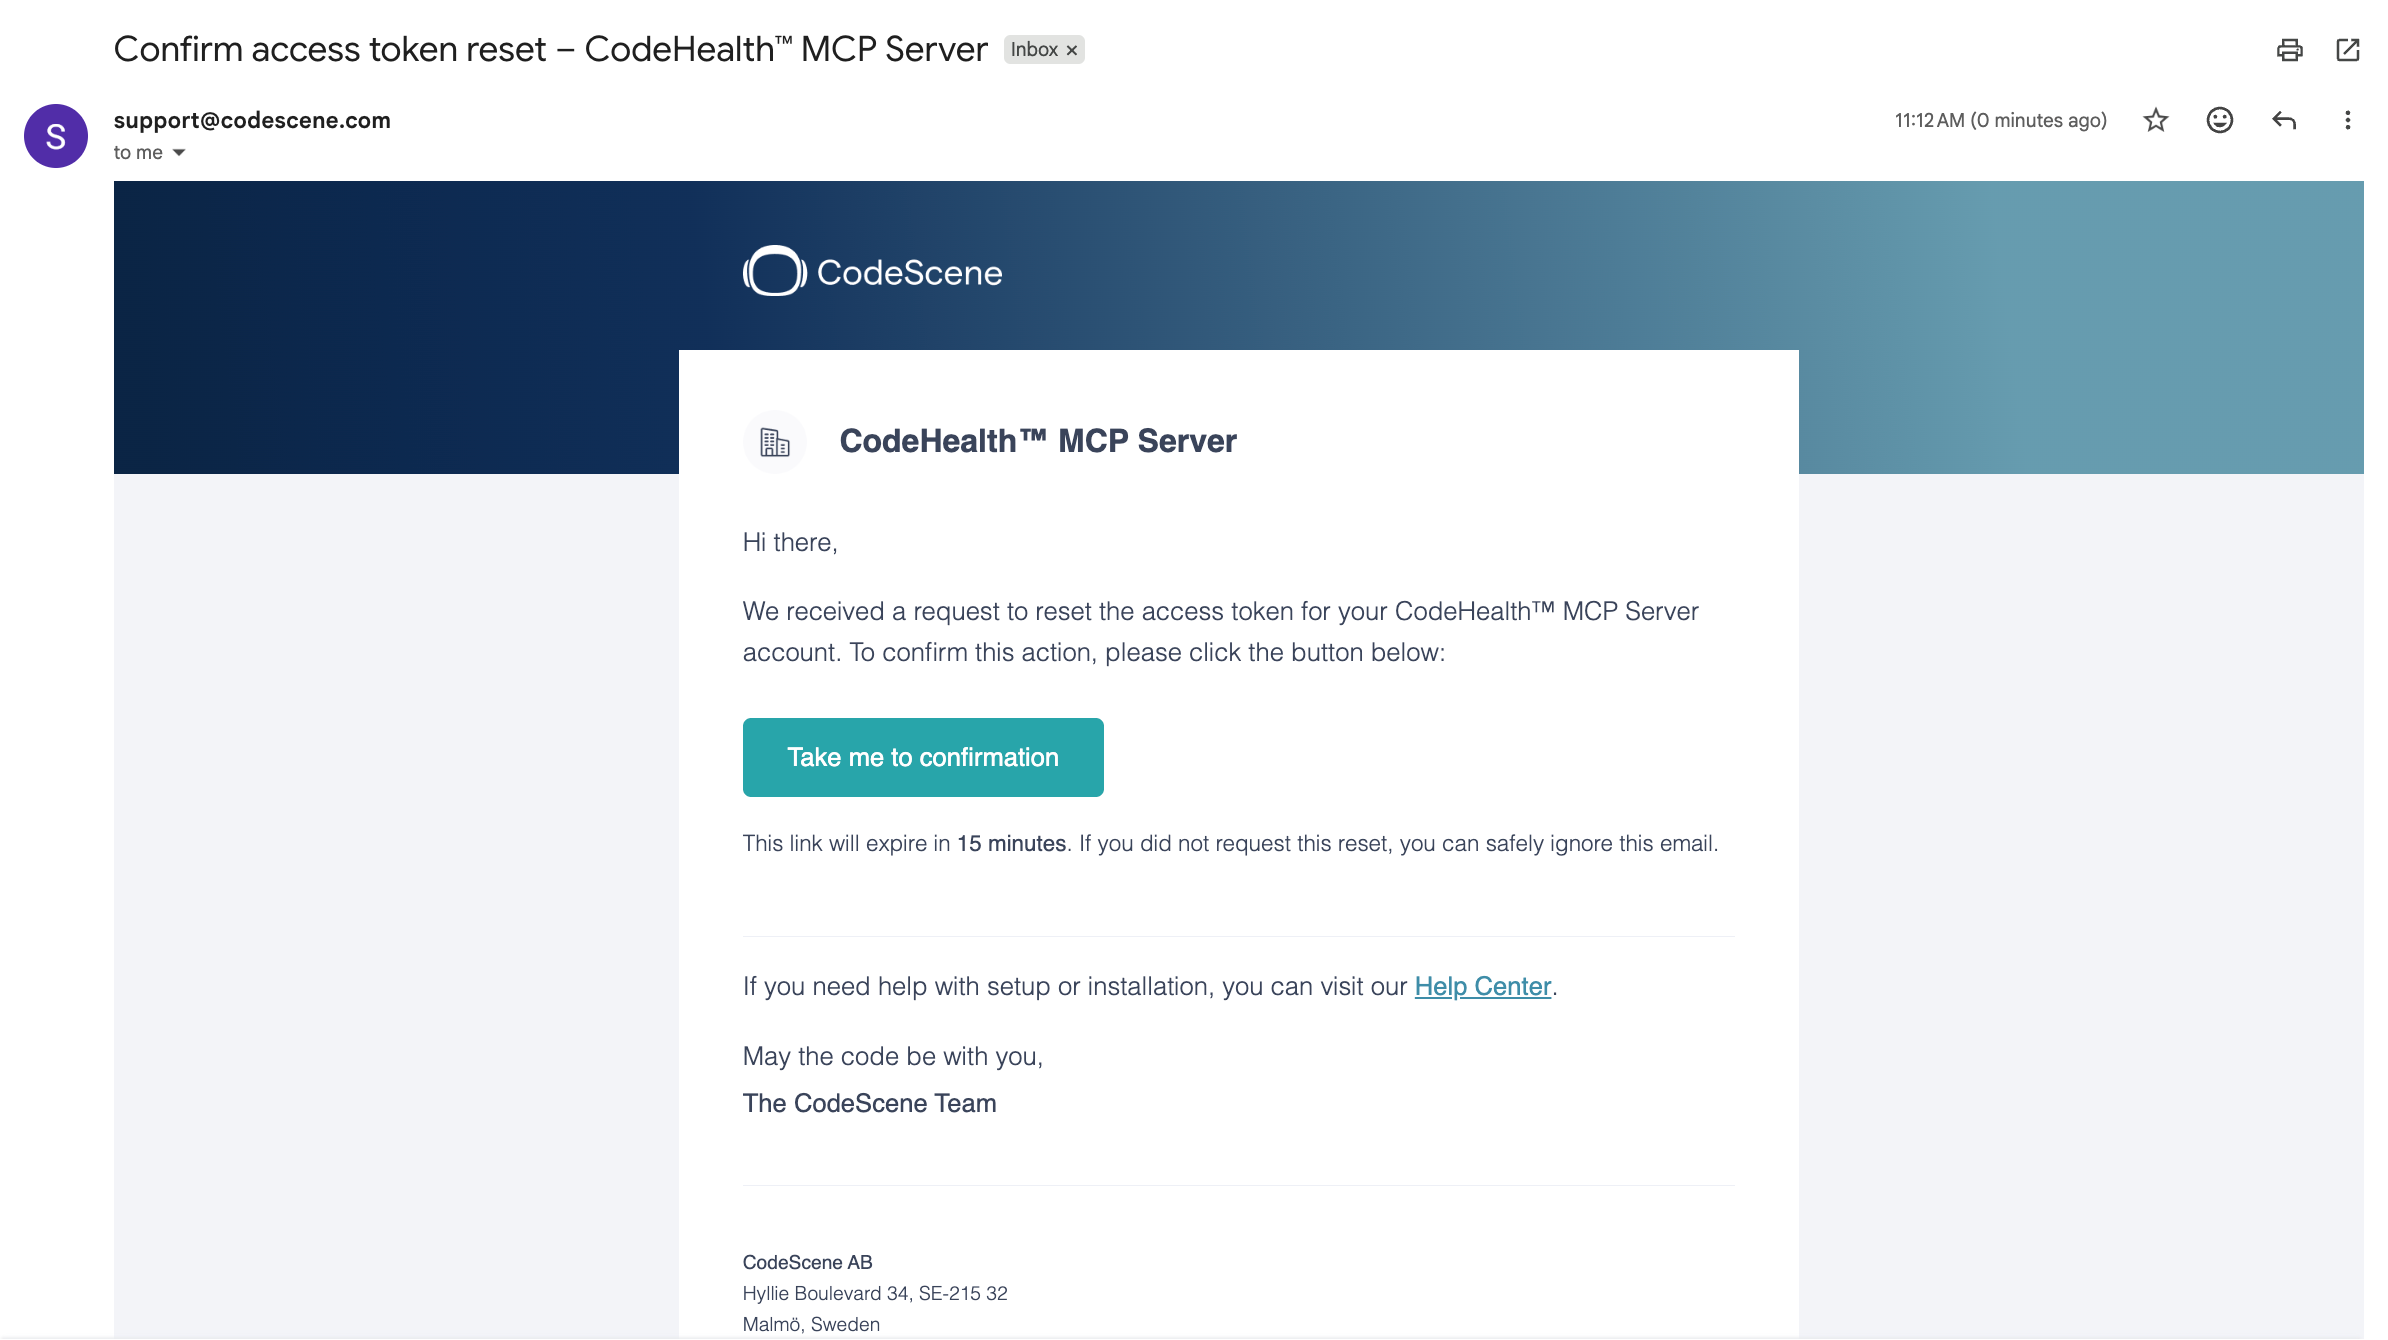Expand recipient details next to 'to me'

point(179,153)
